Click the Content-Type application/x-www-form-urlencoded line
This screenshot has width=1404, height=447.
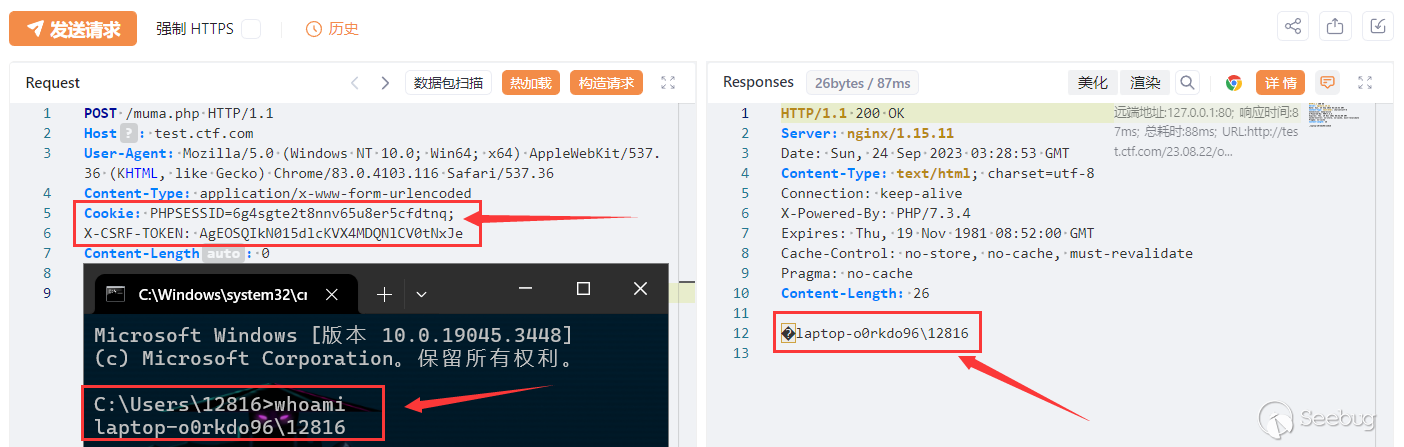[277, 193]
